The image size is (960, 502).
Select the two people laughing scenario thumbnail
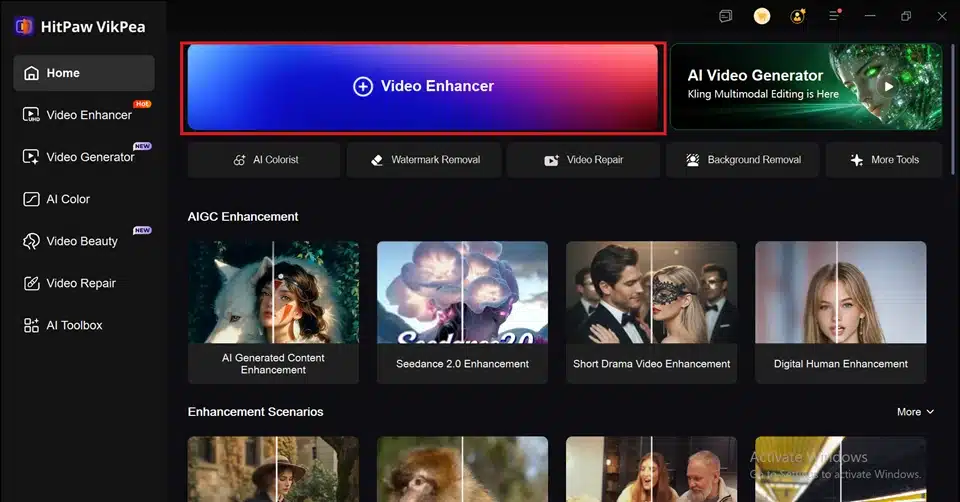point(651,469)
